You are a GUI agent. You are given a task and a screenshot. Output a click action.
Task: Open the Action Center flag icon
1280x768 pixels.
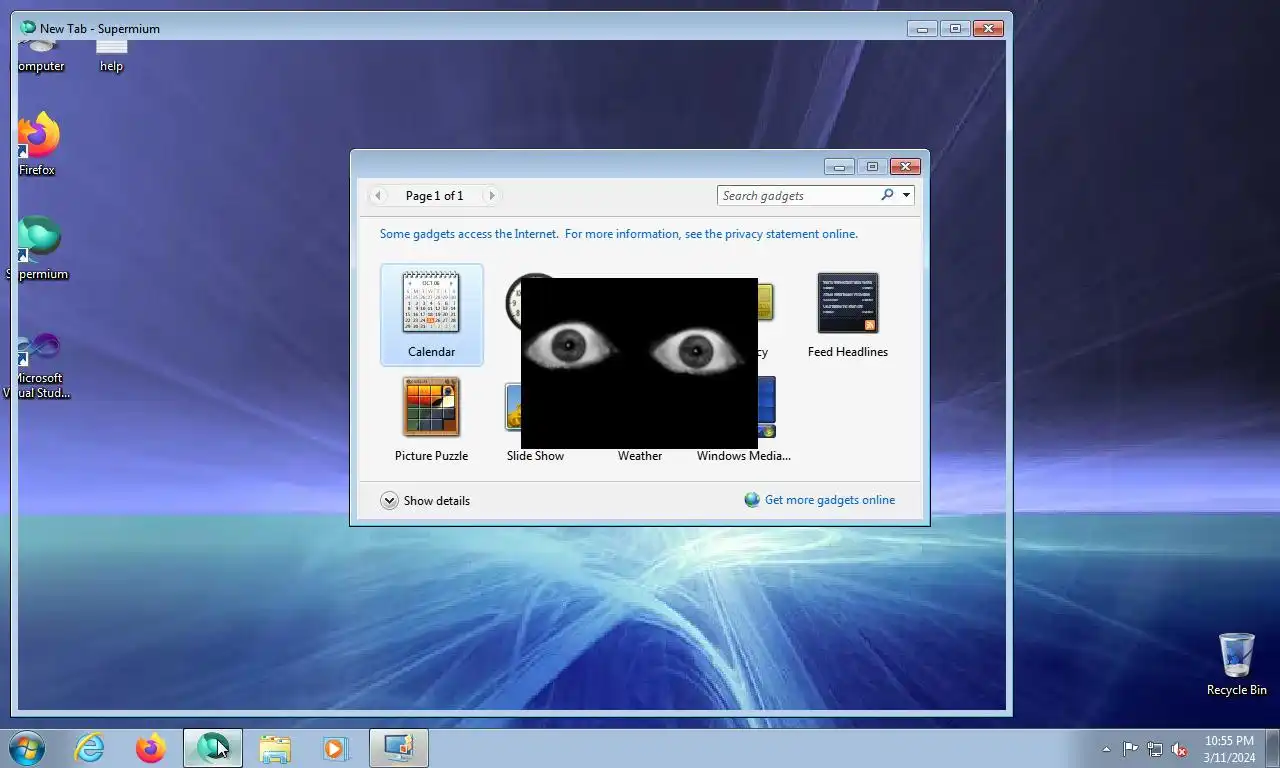click(x=1130, y=749)
